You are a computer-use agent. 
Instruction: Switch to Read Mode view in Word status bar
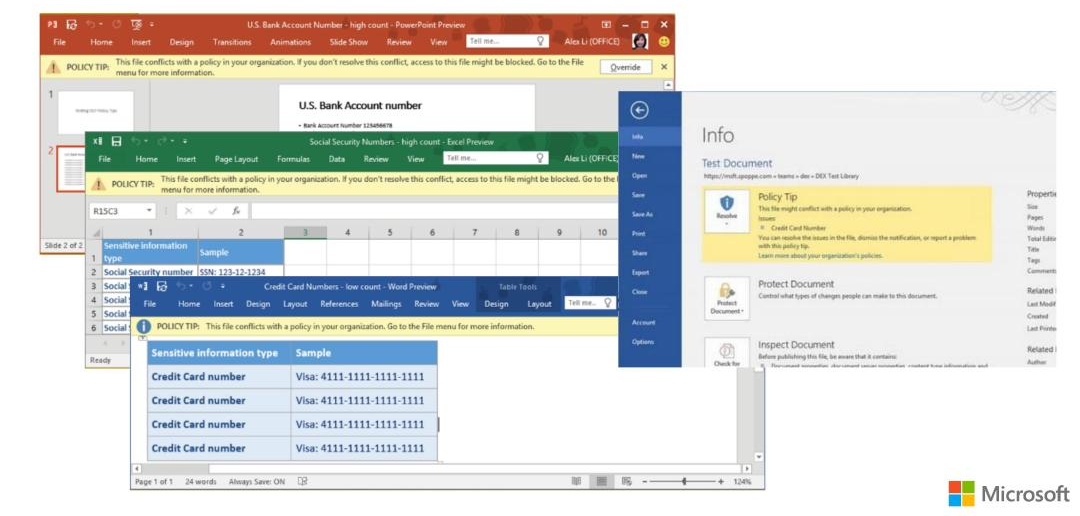576,482
